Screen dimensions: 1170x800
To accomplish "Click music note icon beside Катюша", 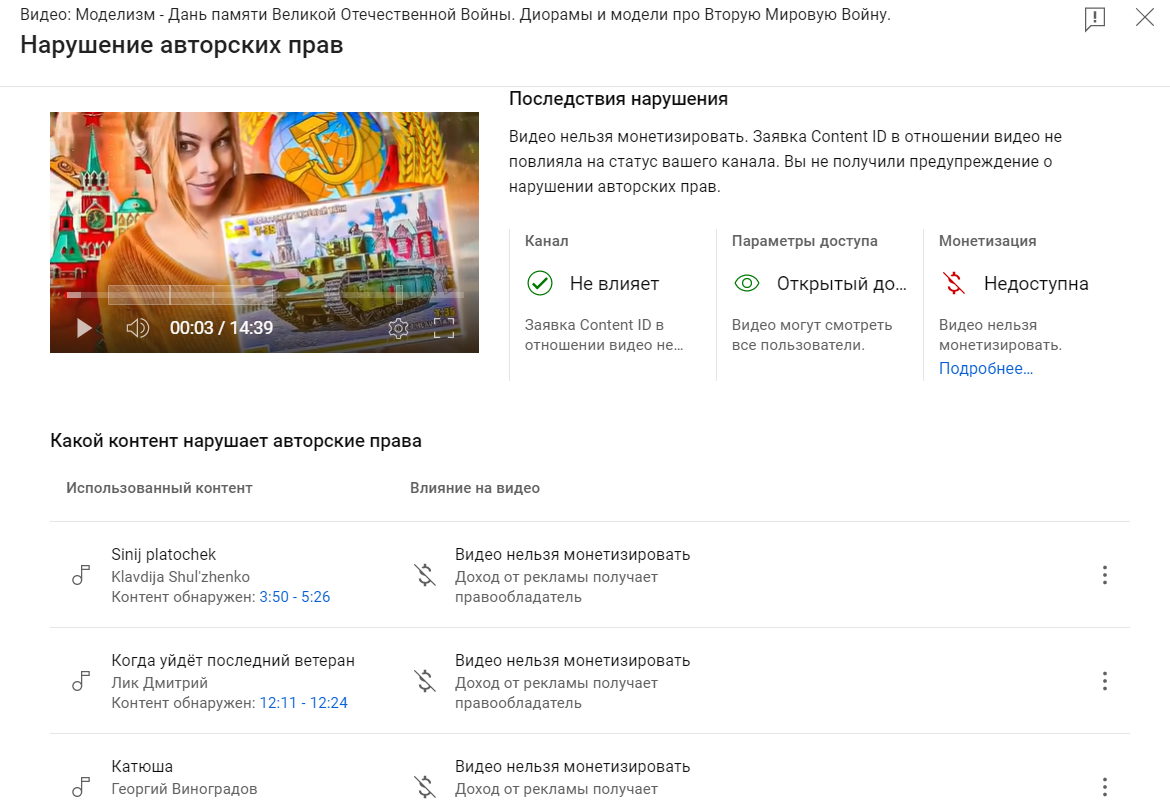I will (x=81, y=787).
